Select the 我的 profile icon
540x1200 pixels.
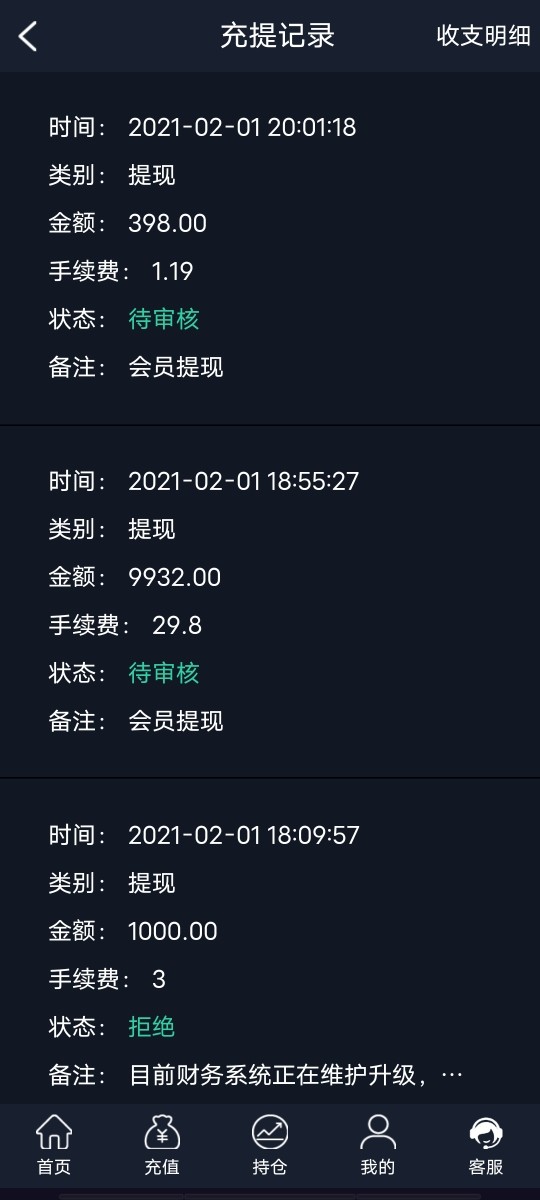click(x=378, y=1133)
